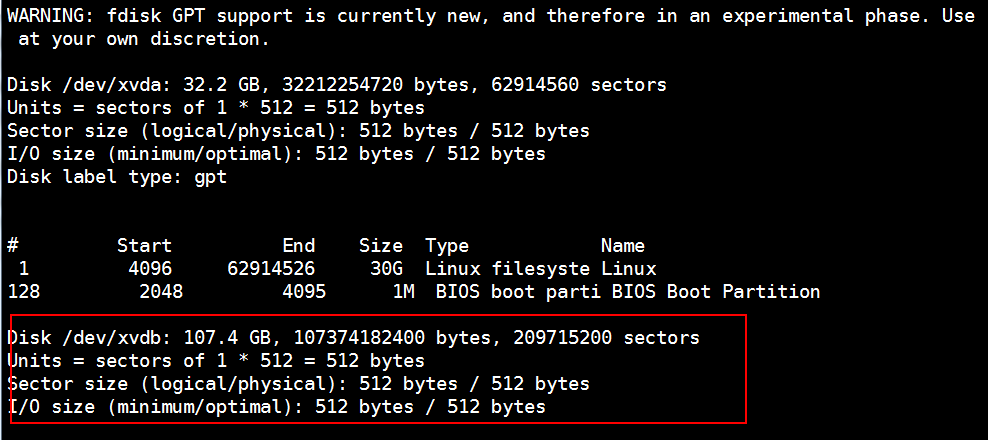This screenshot has height=440, width=988.
Task: Click the 'Disk label type: gpt' line
Action: 117,177
